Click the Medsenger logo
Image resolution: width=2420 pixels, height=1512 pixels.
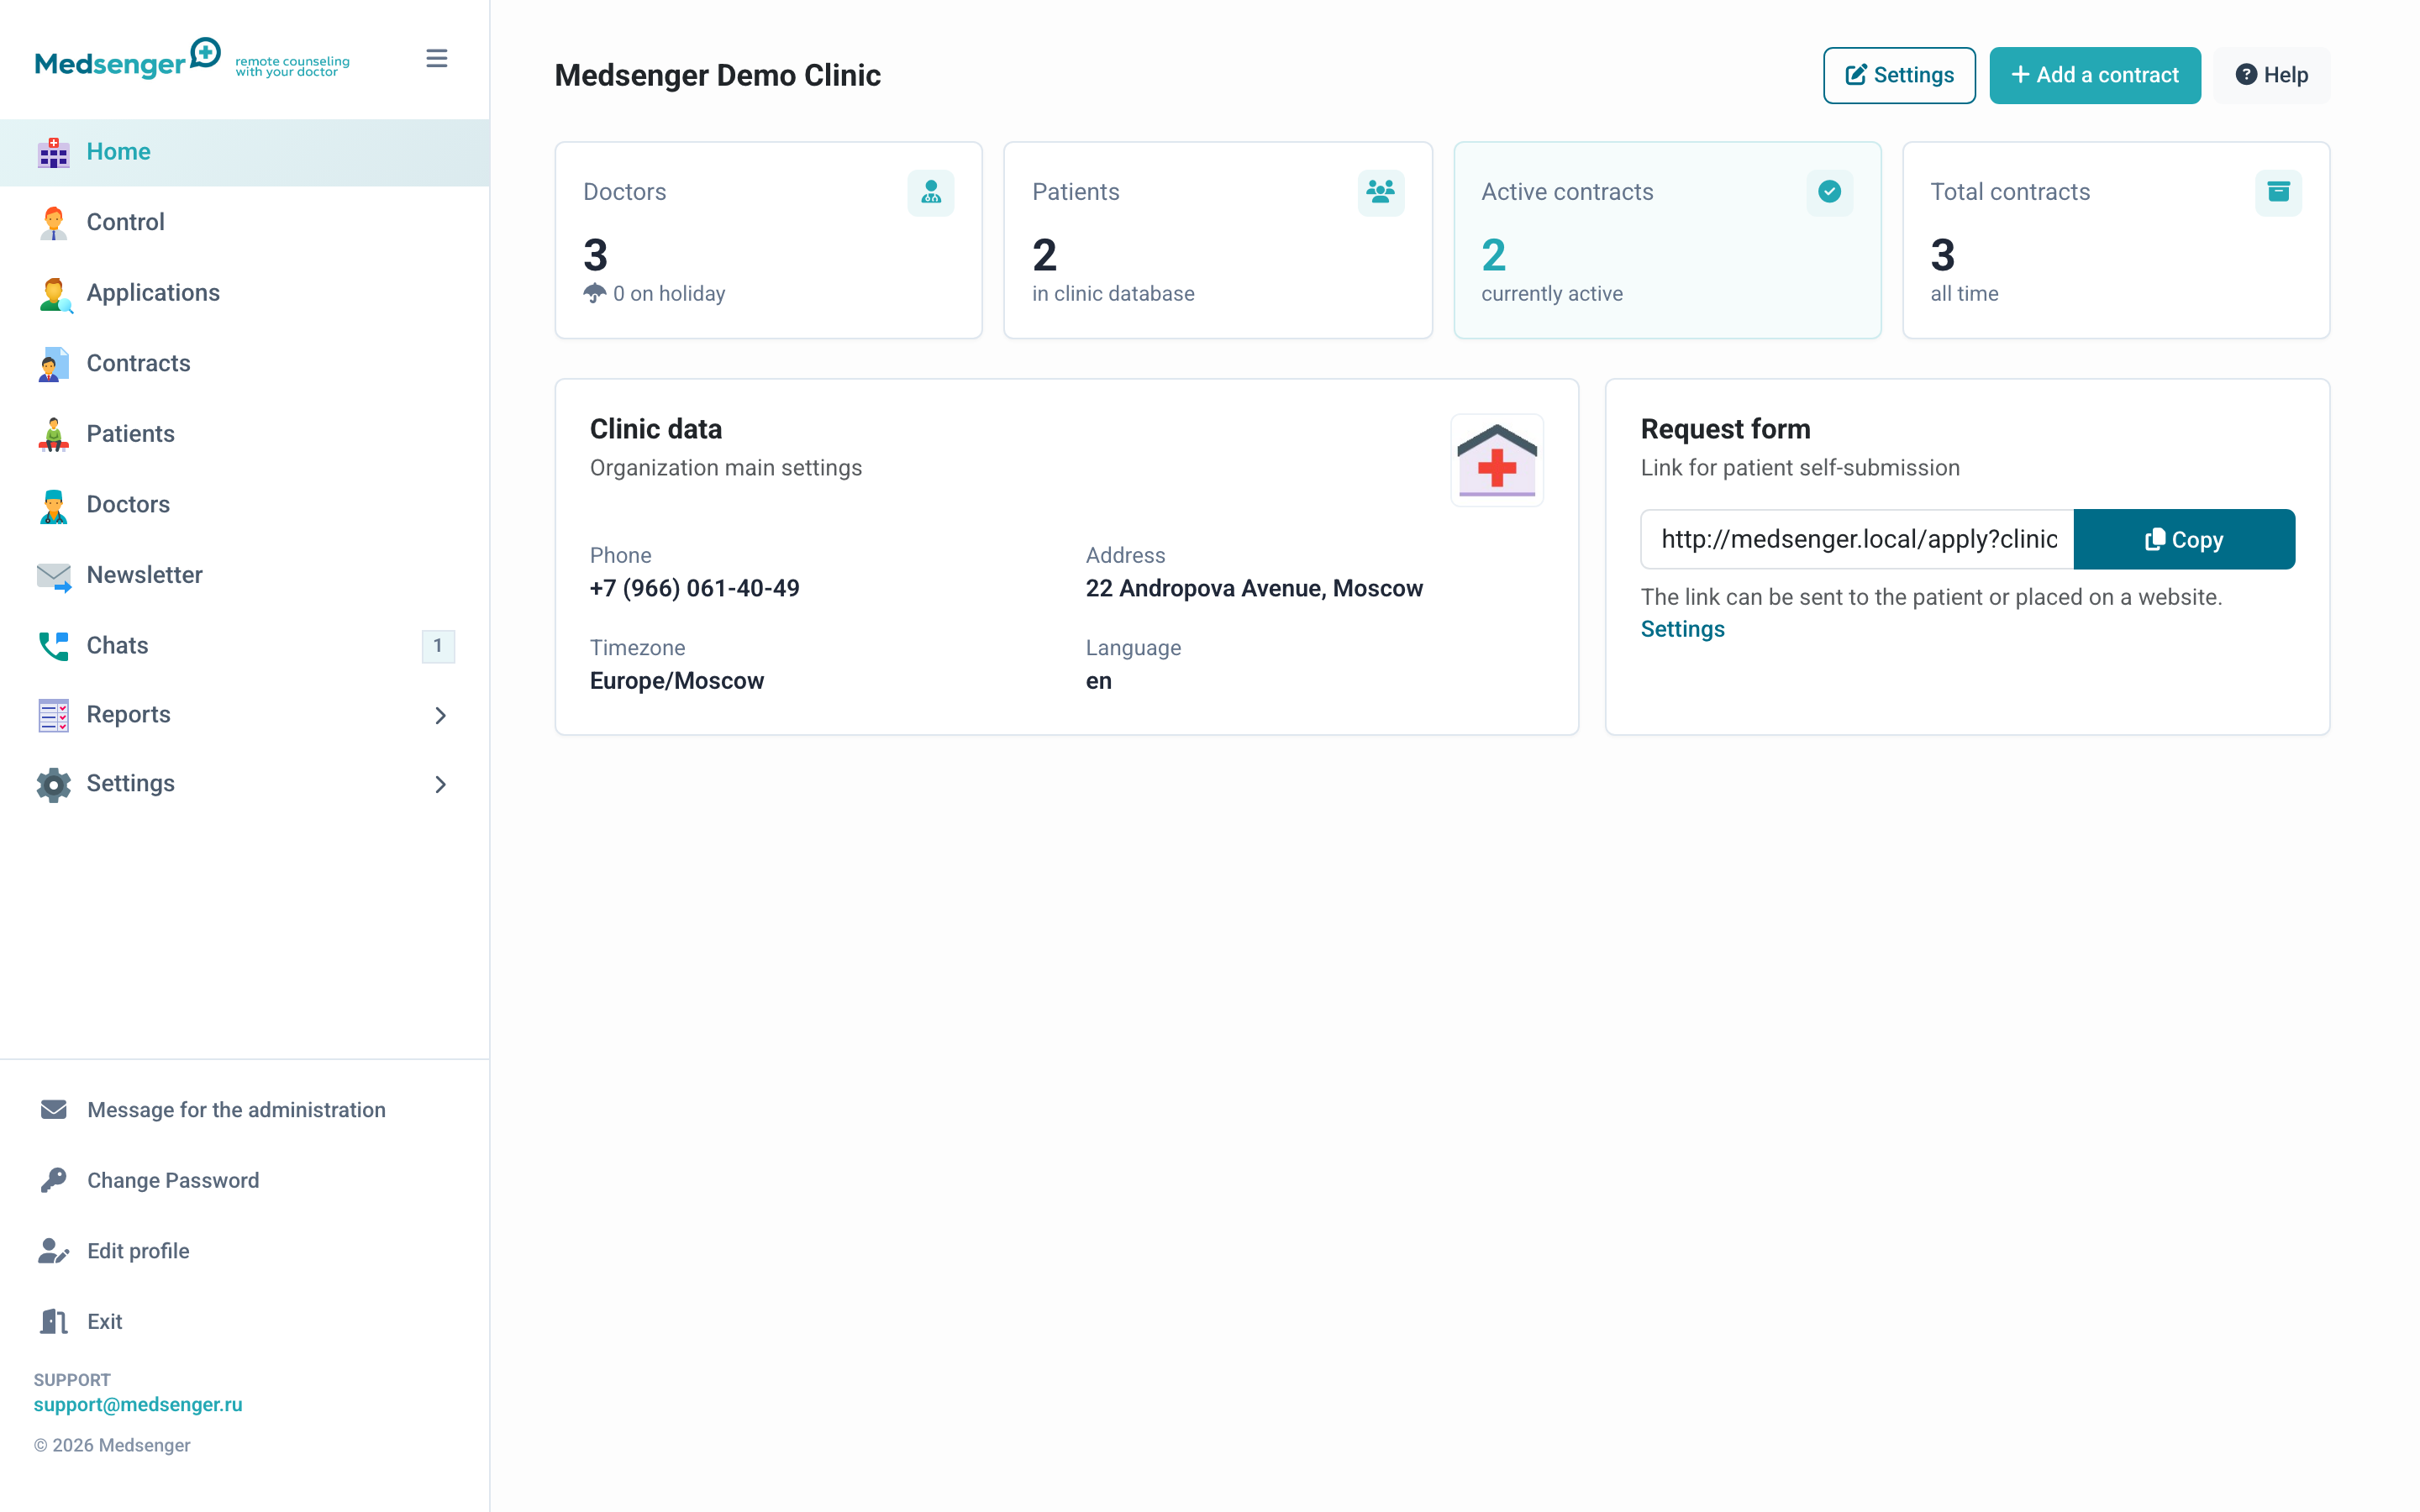(x=192, y=59)
